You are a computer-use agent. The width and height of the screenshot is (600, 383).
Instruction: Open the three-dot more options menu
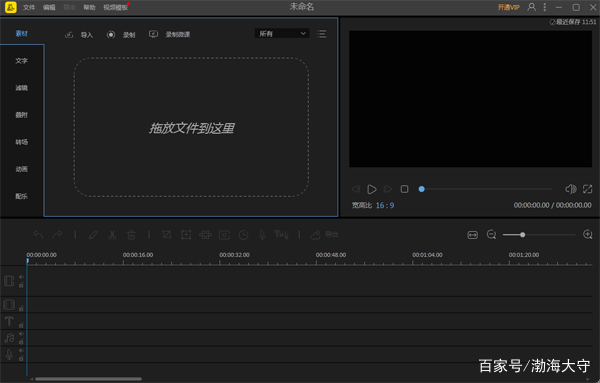click(545, 7)
